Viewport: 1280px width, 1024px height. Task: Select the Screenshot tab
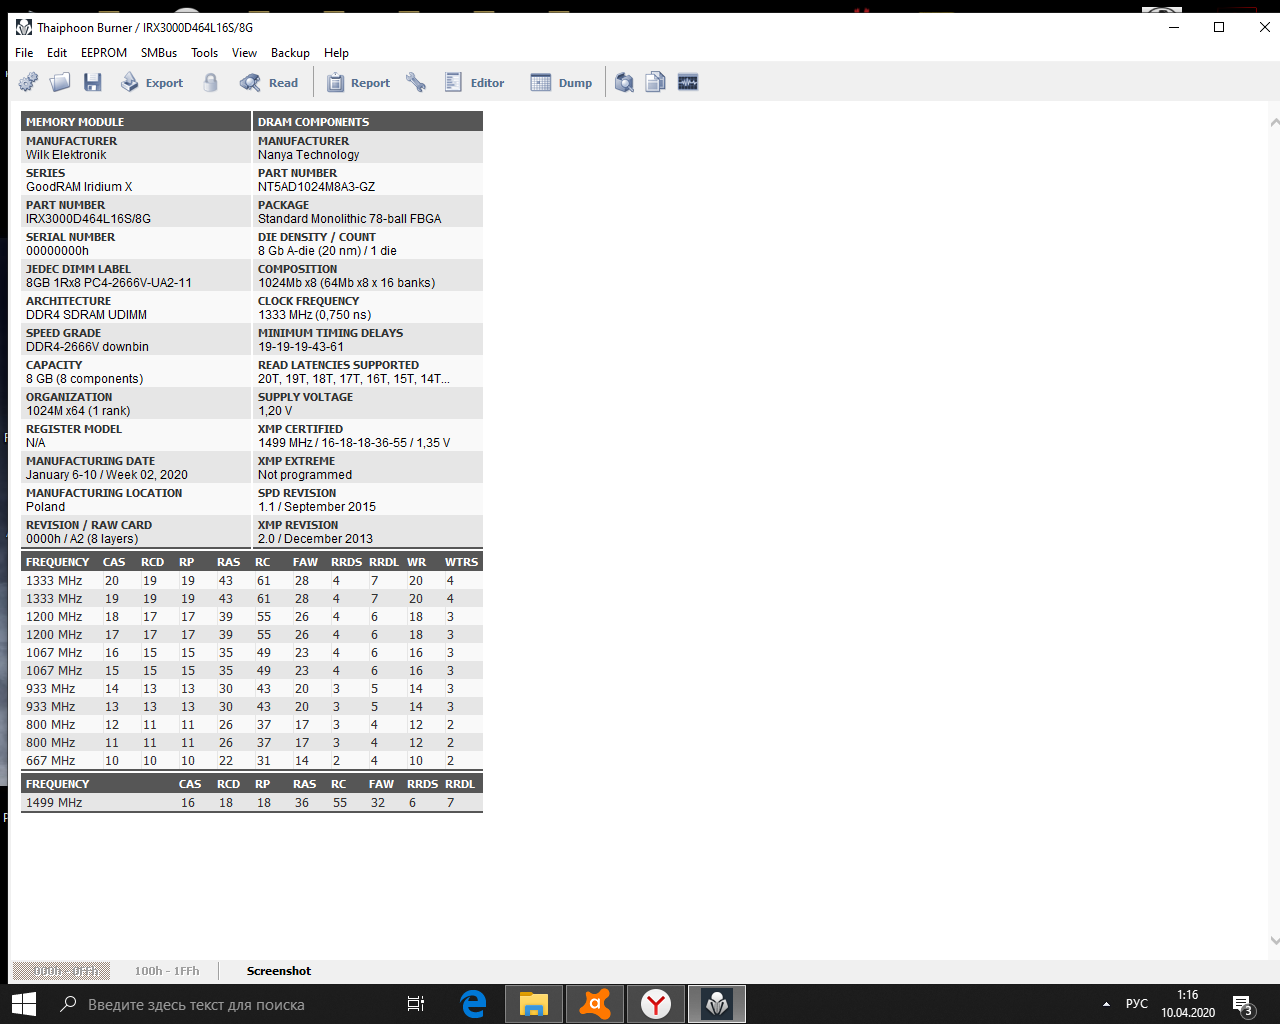(x=279, y=971)
